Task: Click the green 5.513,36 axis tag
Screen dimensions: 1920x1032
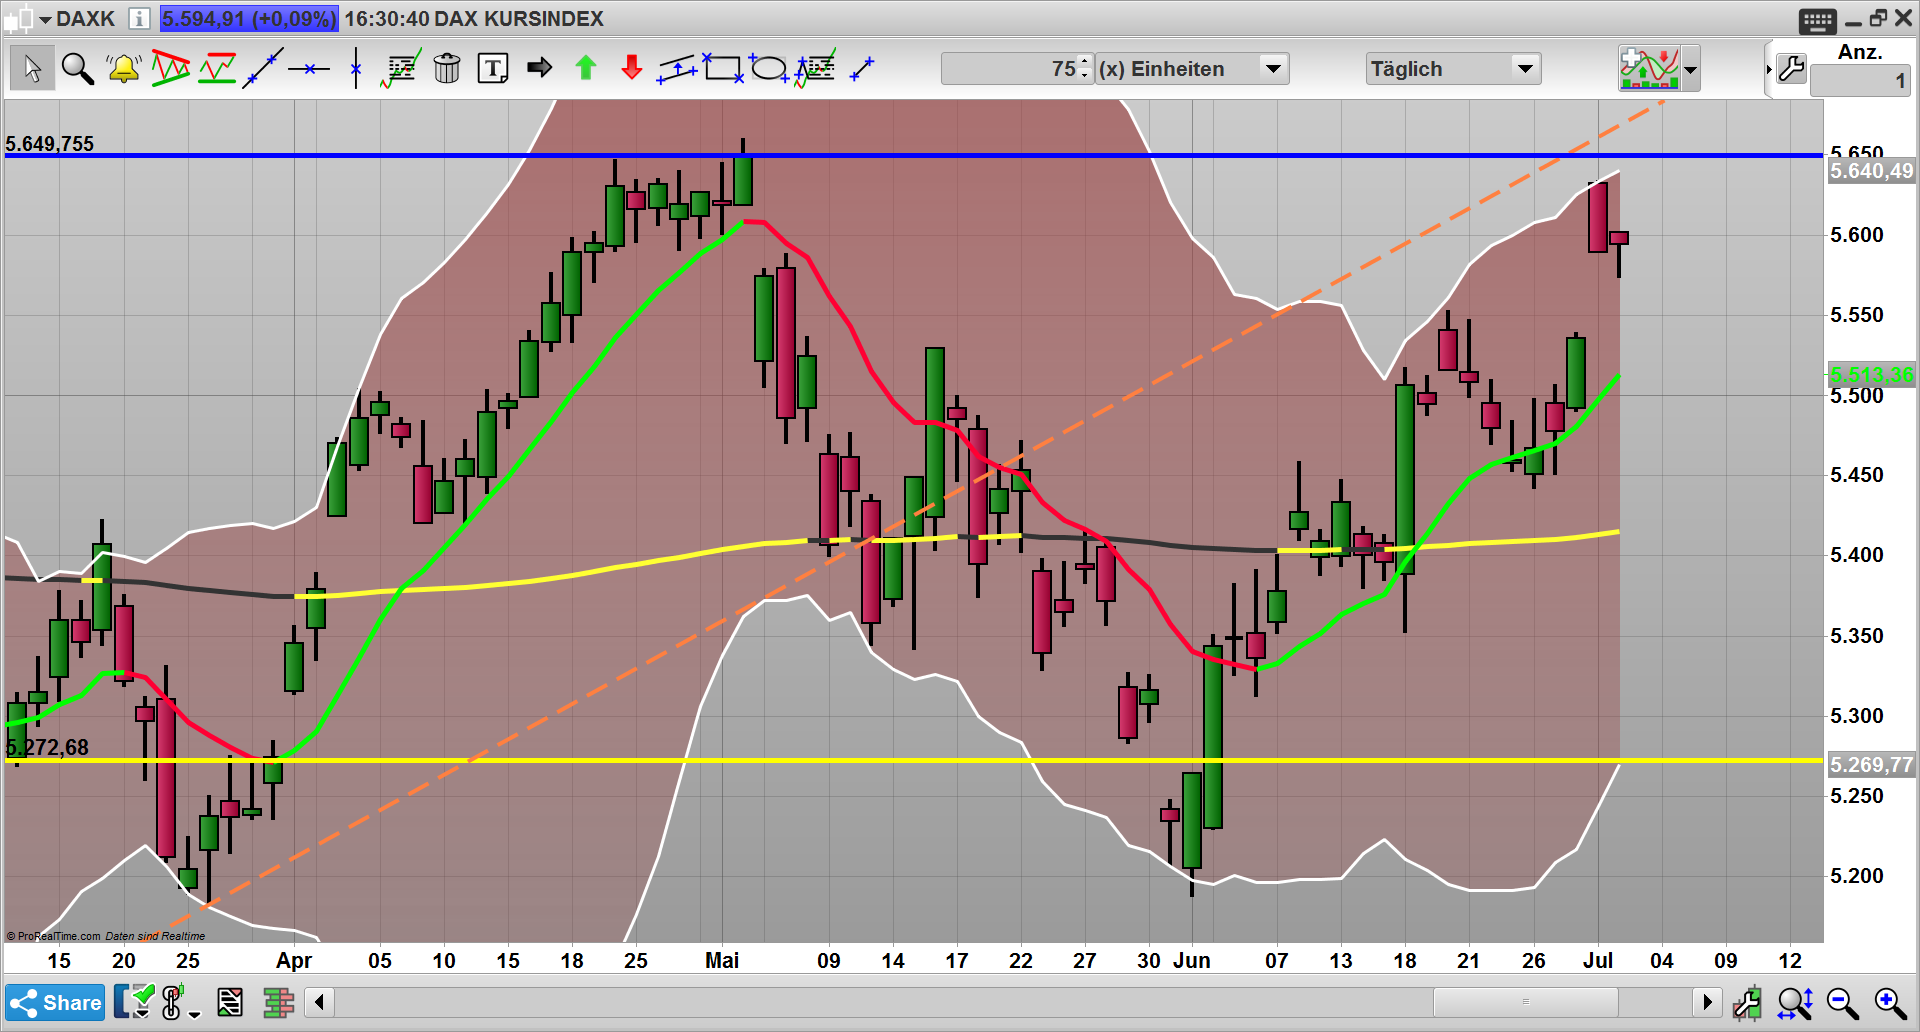Action: 1871,375
